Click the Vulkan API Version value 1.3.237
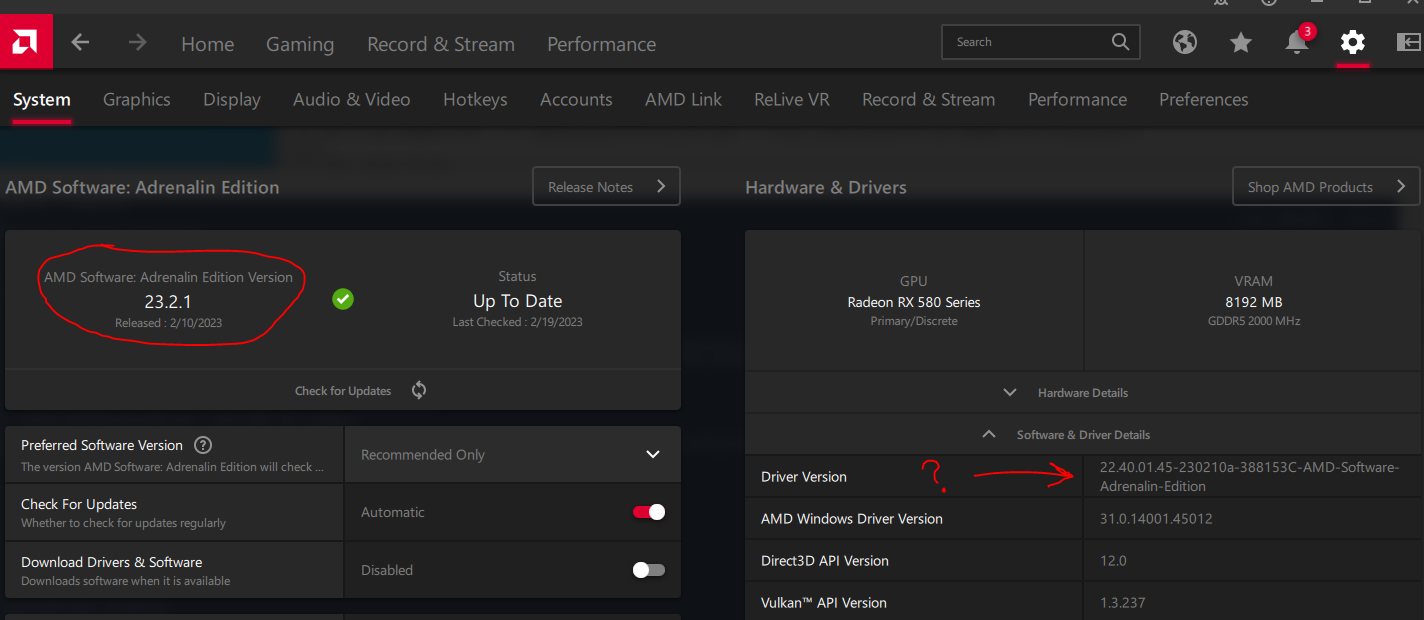Screen dimensions: 1424x620 tap(1122, 603)
